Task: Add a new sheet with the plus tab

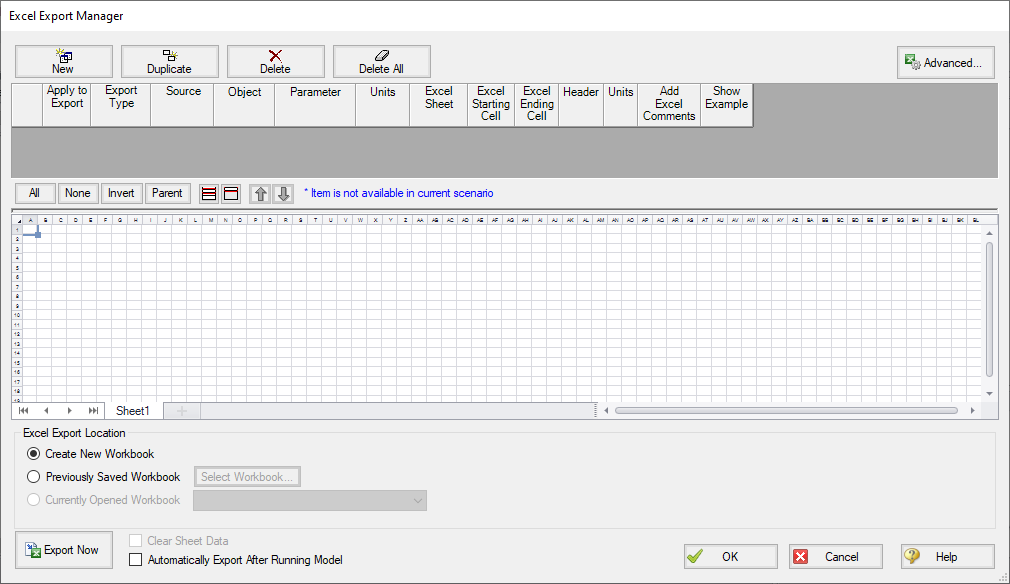Action: coord(181,410)
